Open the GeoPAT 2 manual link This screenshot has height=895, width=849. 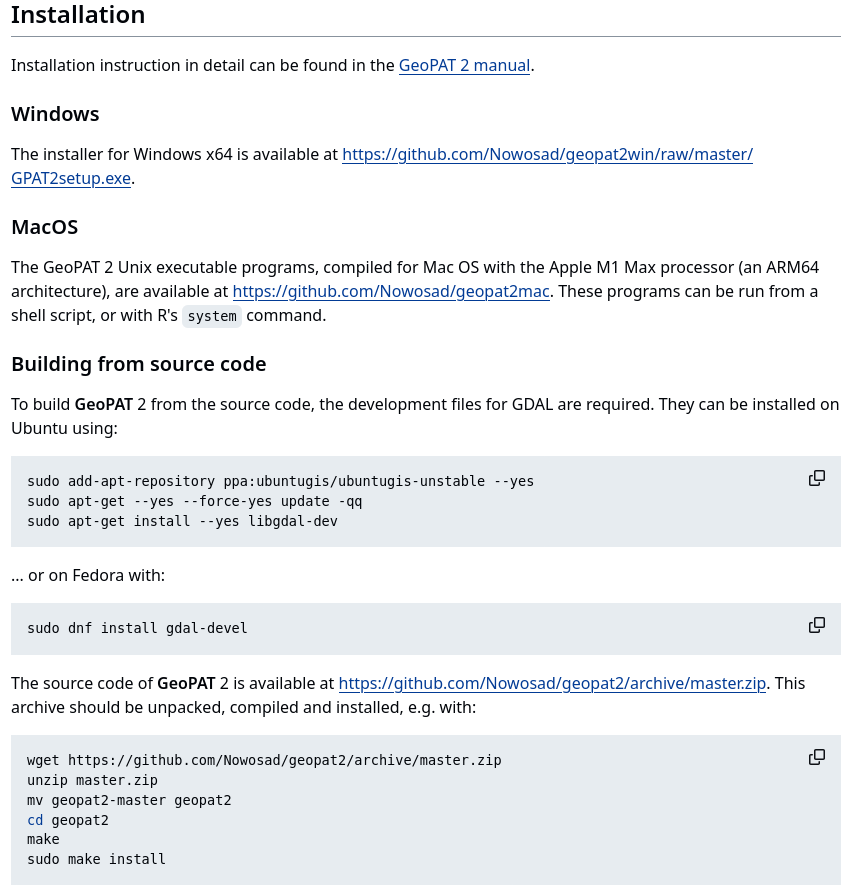tap(464, 66)
